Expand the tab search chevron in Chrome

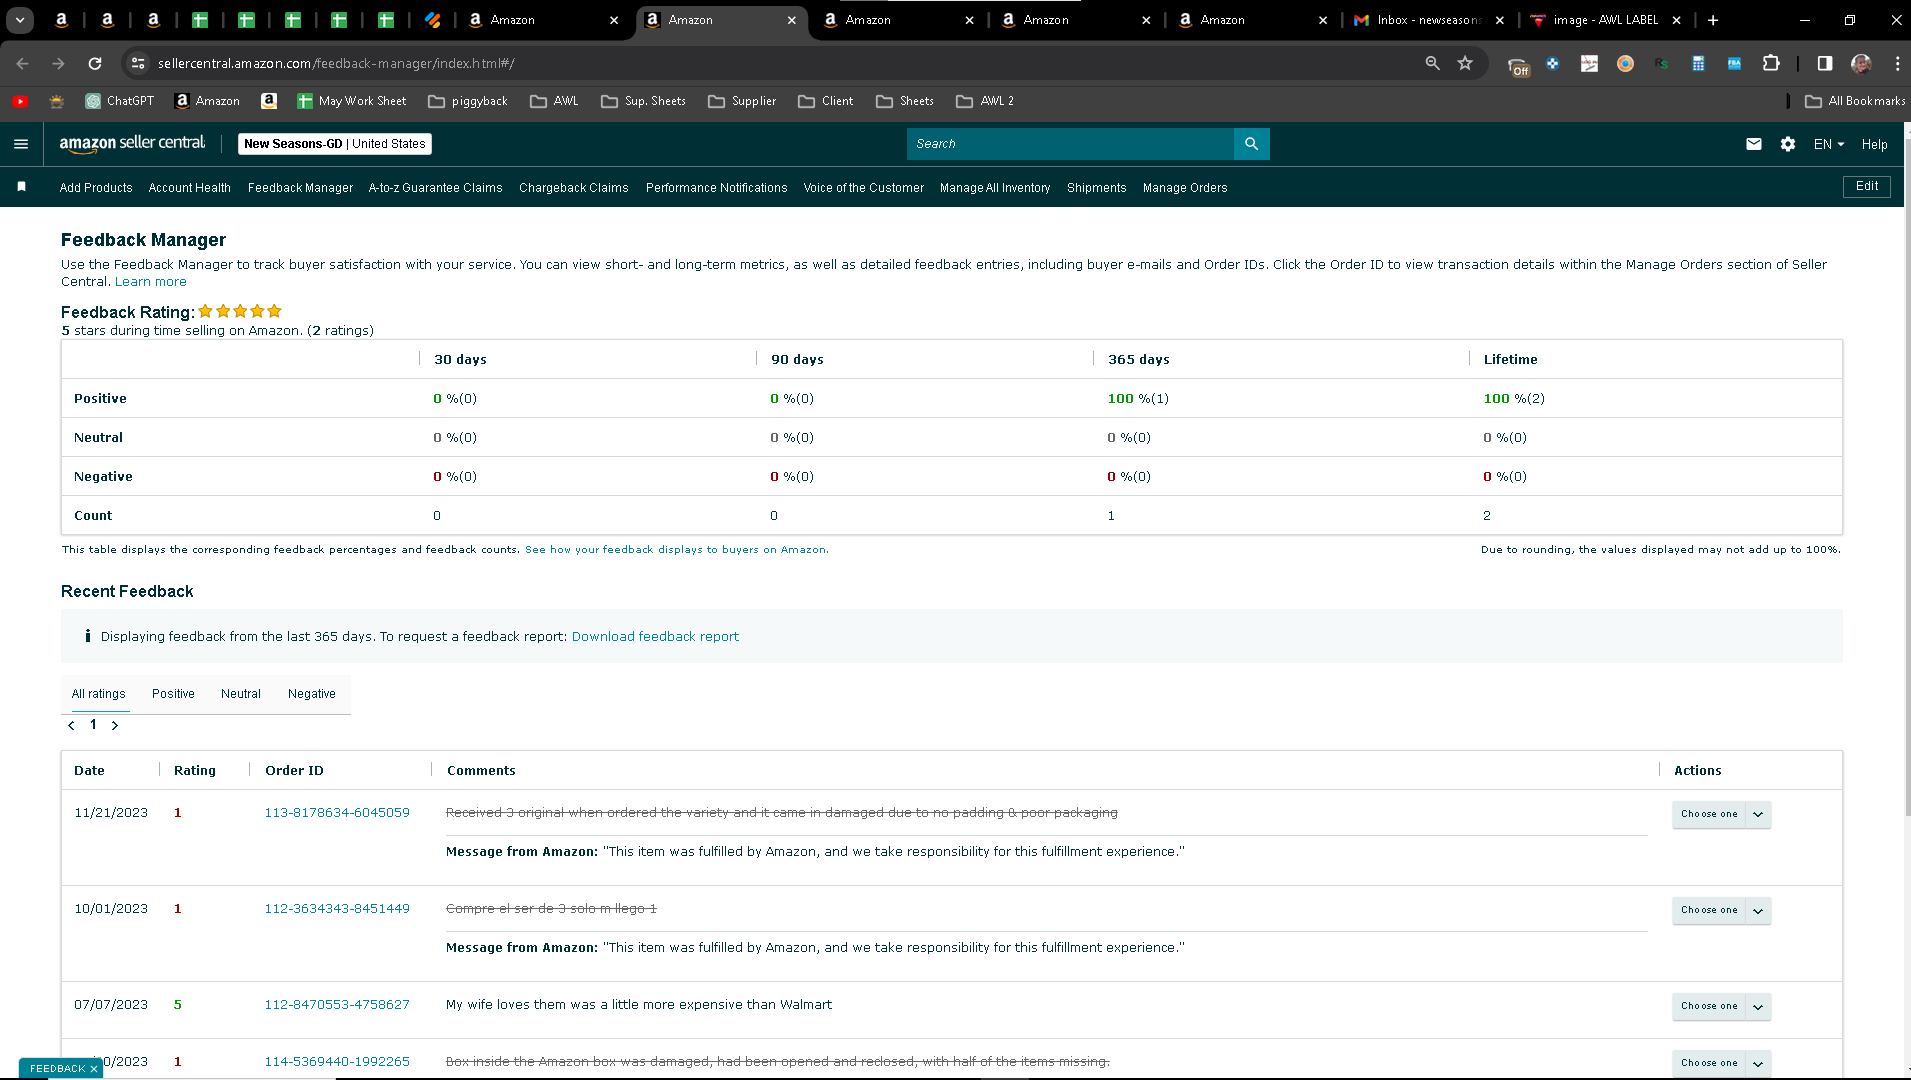click(x=20, y=20)
